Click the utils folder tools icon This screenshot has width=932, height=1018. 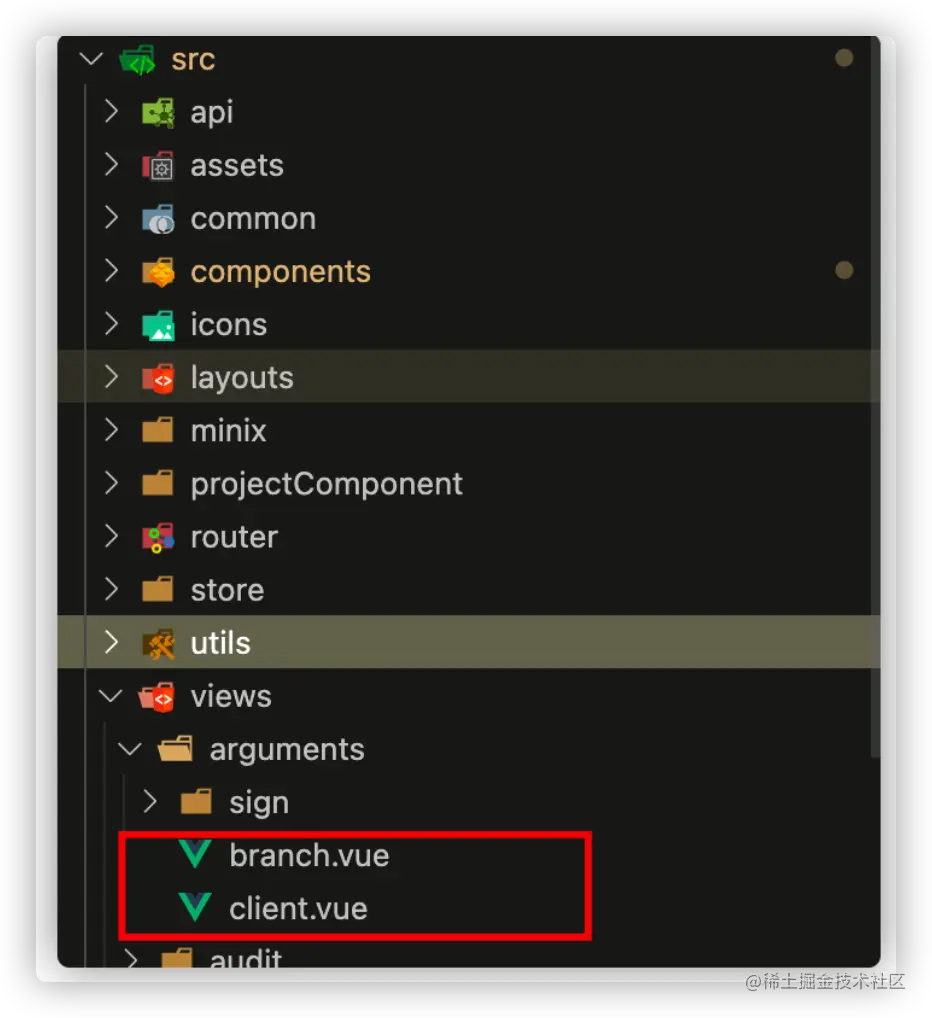point(158,643)
